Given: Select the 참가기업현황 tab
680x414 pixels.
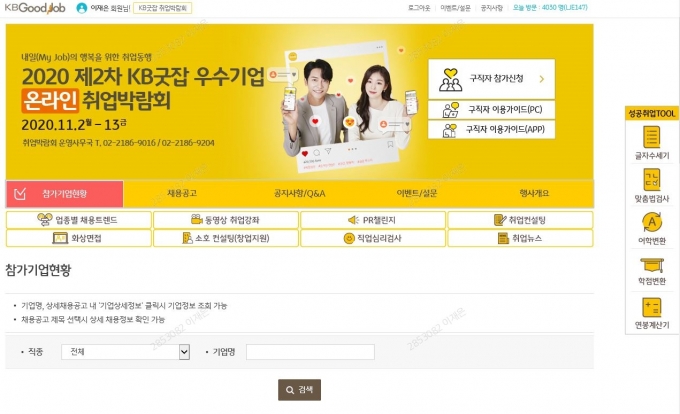Looking at the screenshot, I should click(65, 194).
